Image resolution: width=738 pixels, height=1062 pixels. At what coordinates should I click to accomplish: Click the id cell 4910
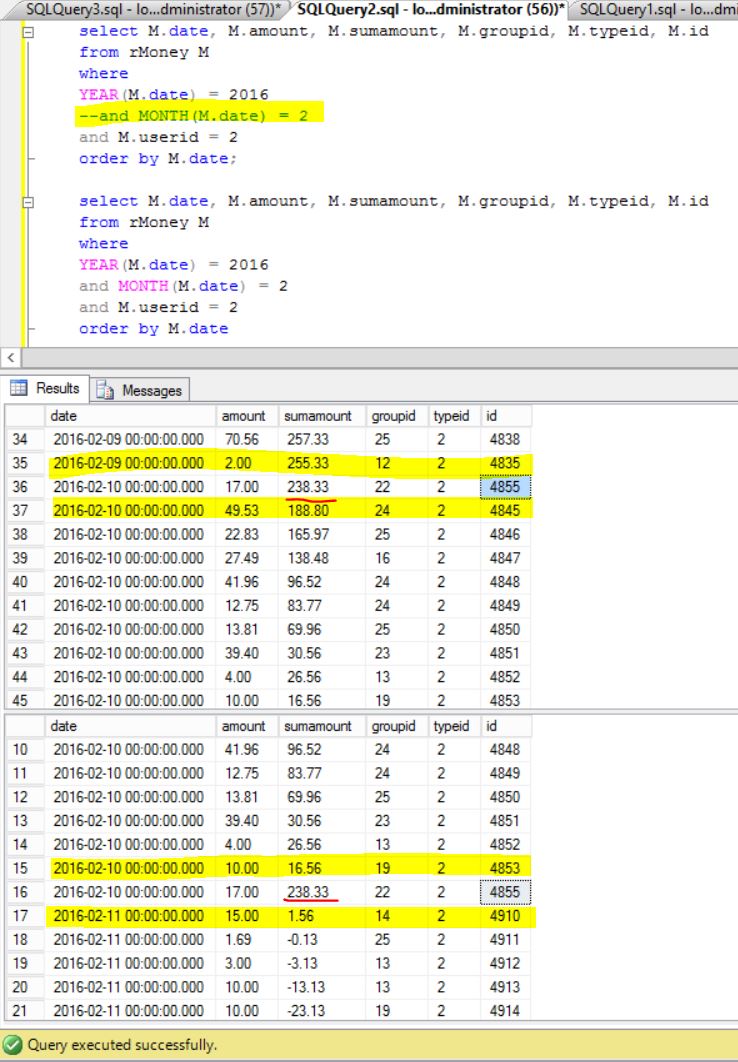click(x=505, y=916)
